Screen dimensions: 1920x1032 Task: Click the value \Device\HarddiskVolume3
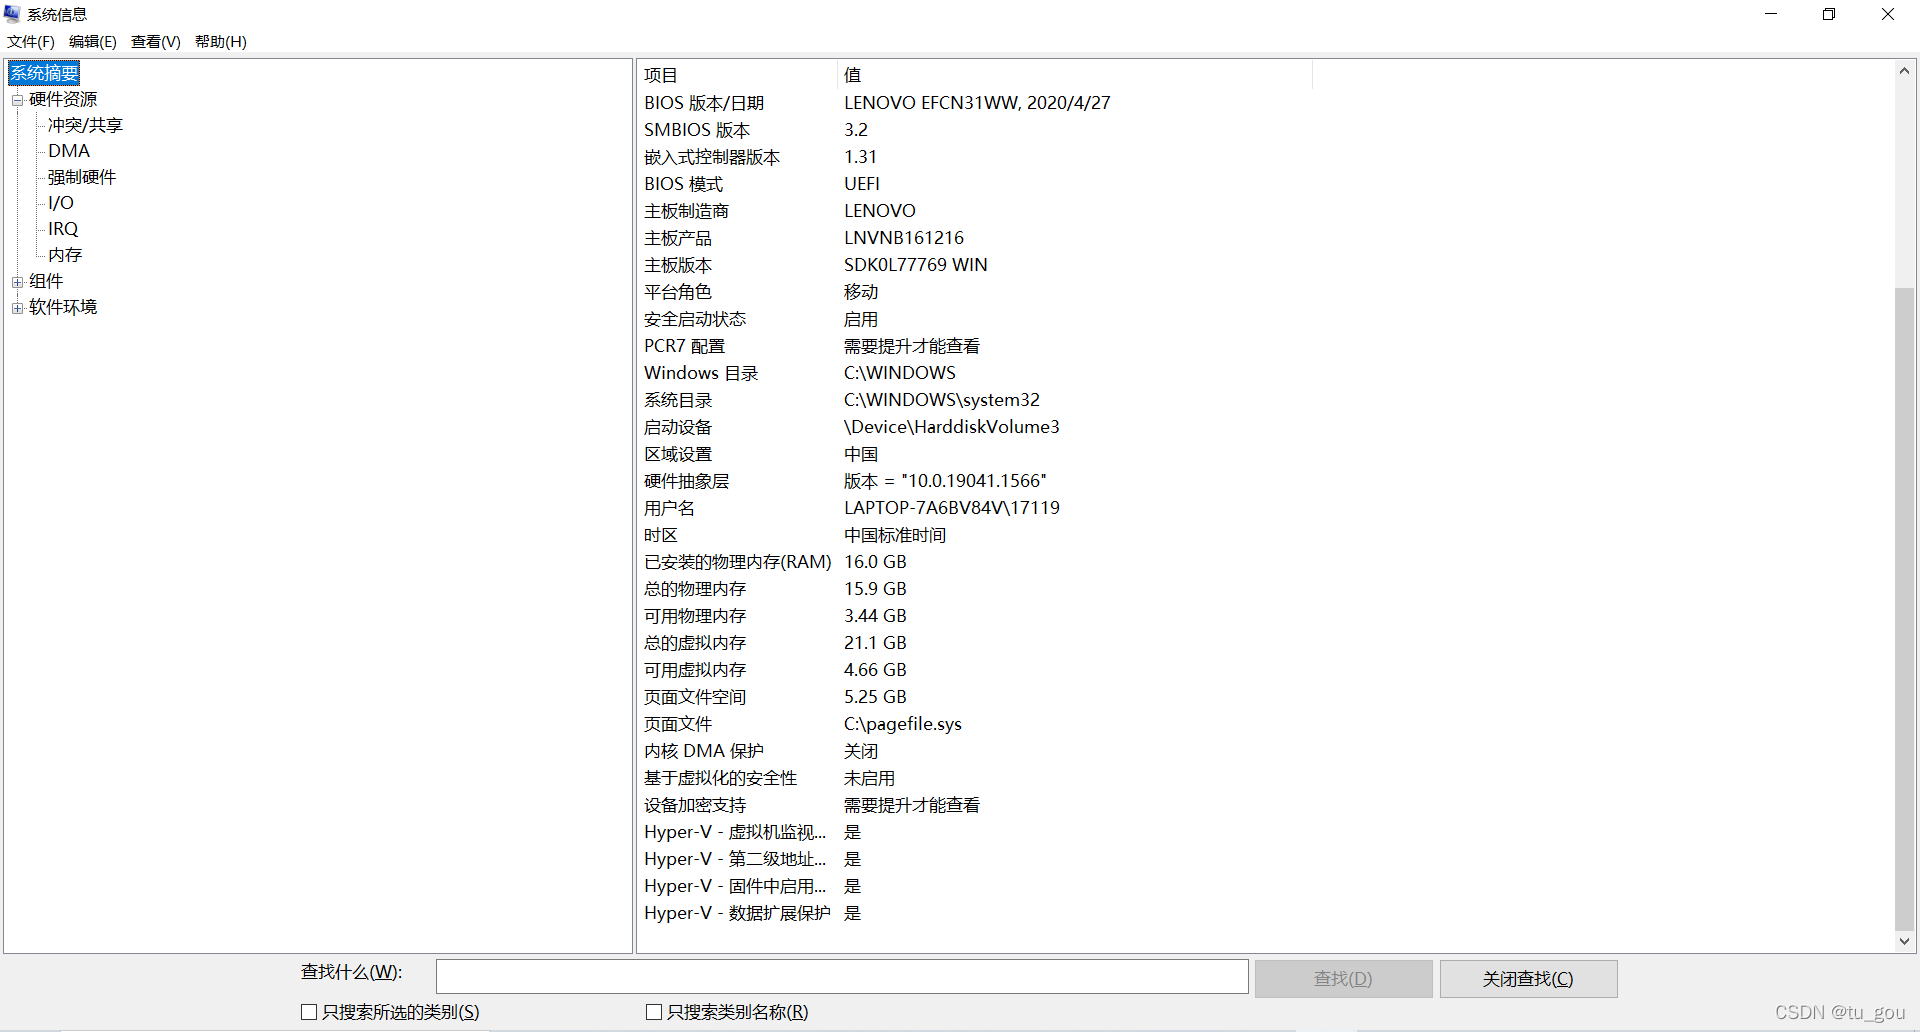(x=952, y=427)
